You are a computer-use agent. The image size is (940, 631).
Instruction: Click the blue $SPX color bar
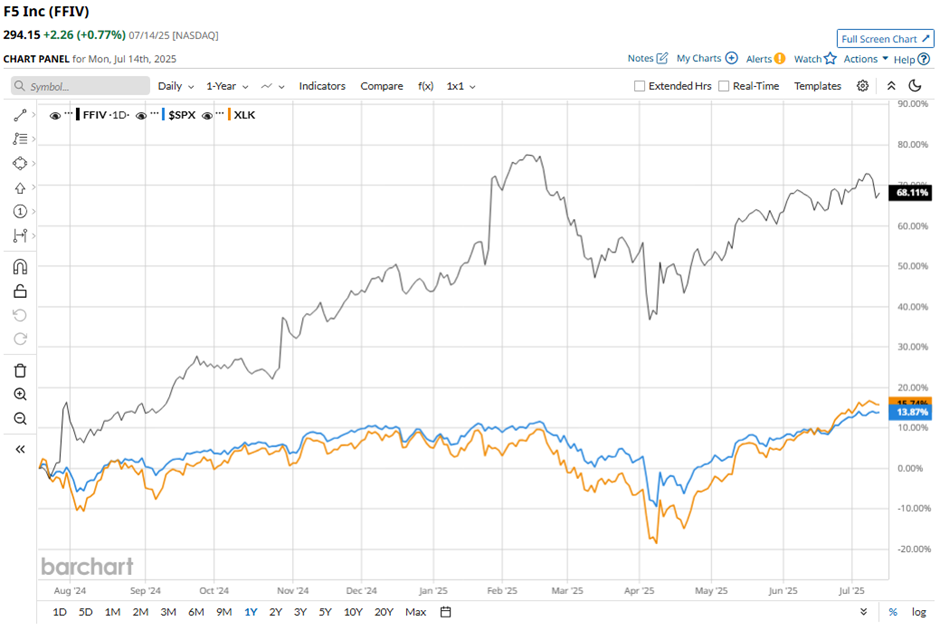pos(164,114)
